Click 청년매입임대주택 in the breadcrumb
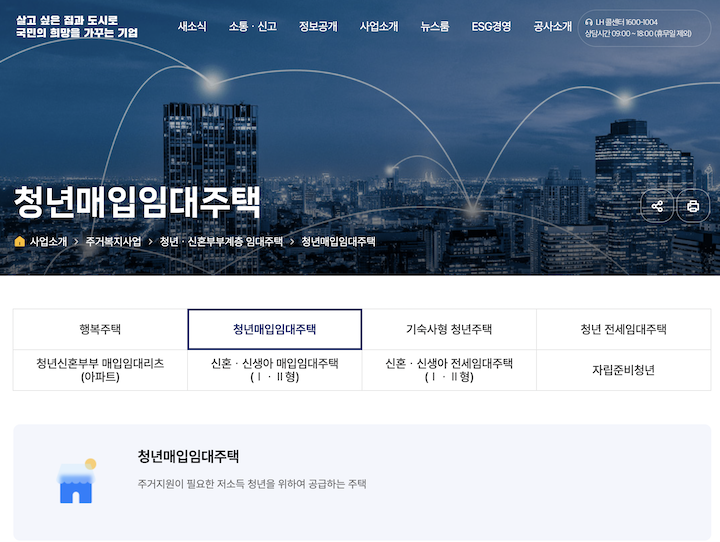Image resolution: width=720 pixels, height=542 pixels. pyautogui.click(x=338, y=241)
